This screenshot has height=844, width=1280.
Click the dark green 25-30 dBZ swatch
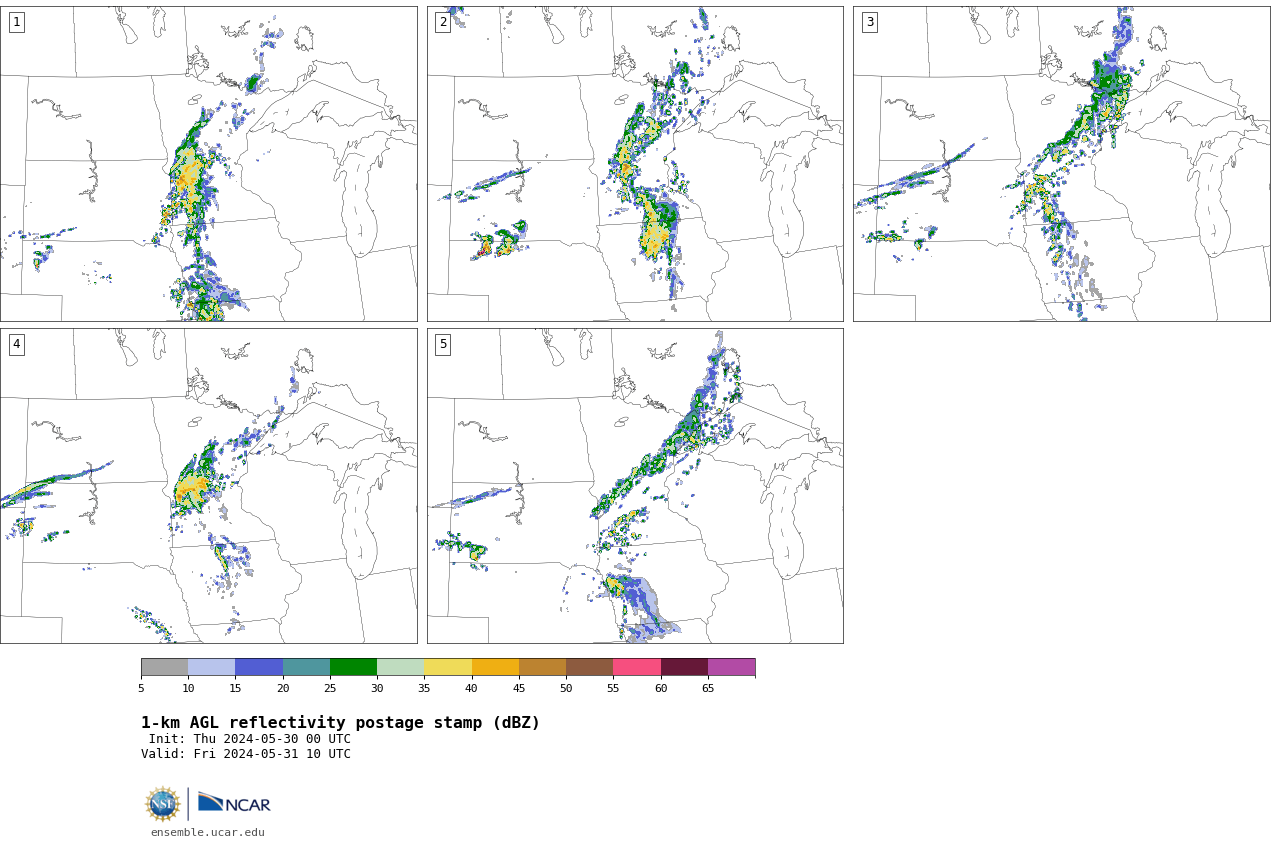[x=353, y=667]
